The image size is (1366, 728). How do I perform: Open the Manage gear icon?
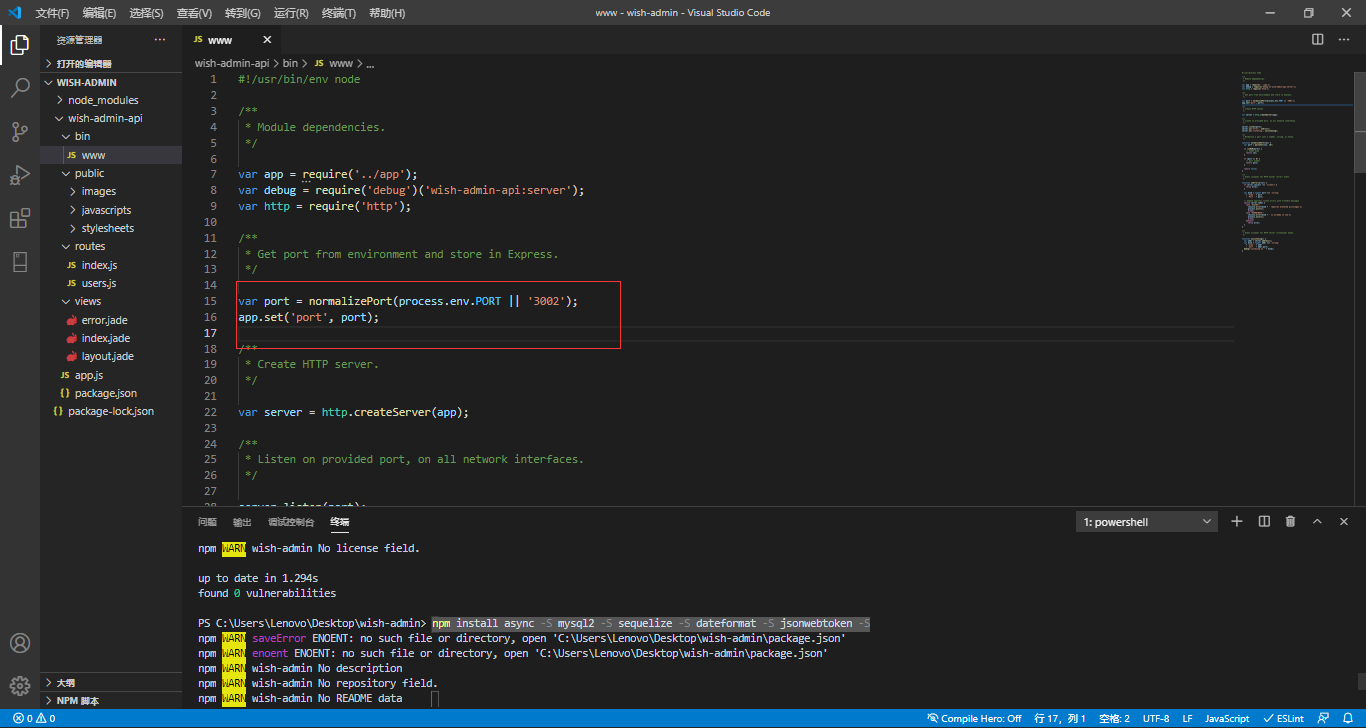19,686
